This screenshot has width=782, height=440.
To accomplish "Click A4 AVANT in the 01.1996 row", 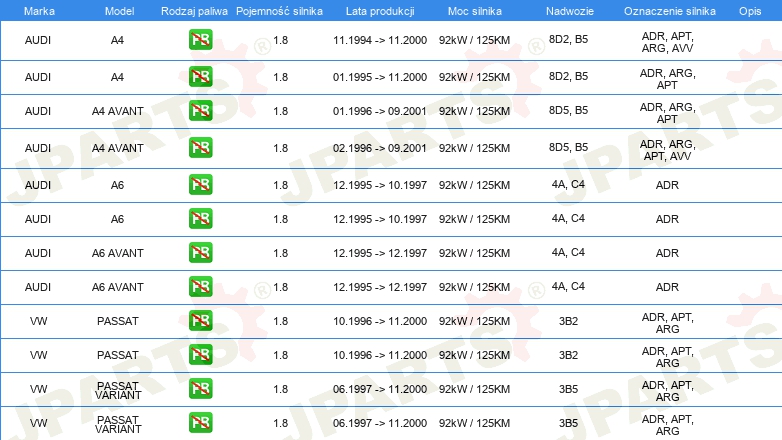I will tap(118, 111).
